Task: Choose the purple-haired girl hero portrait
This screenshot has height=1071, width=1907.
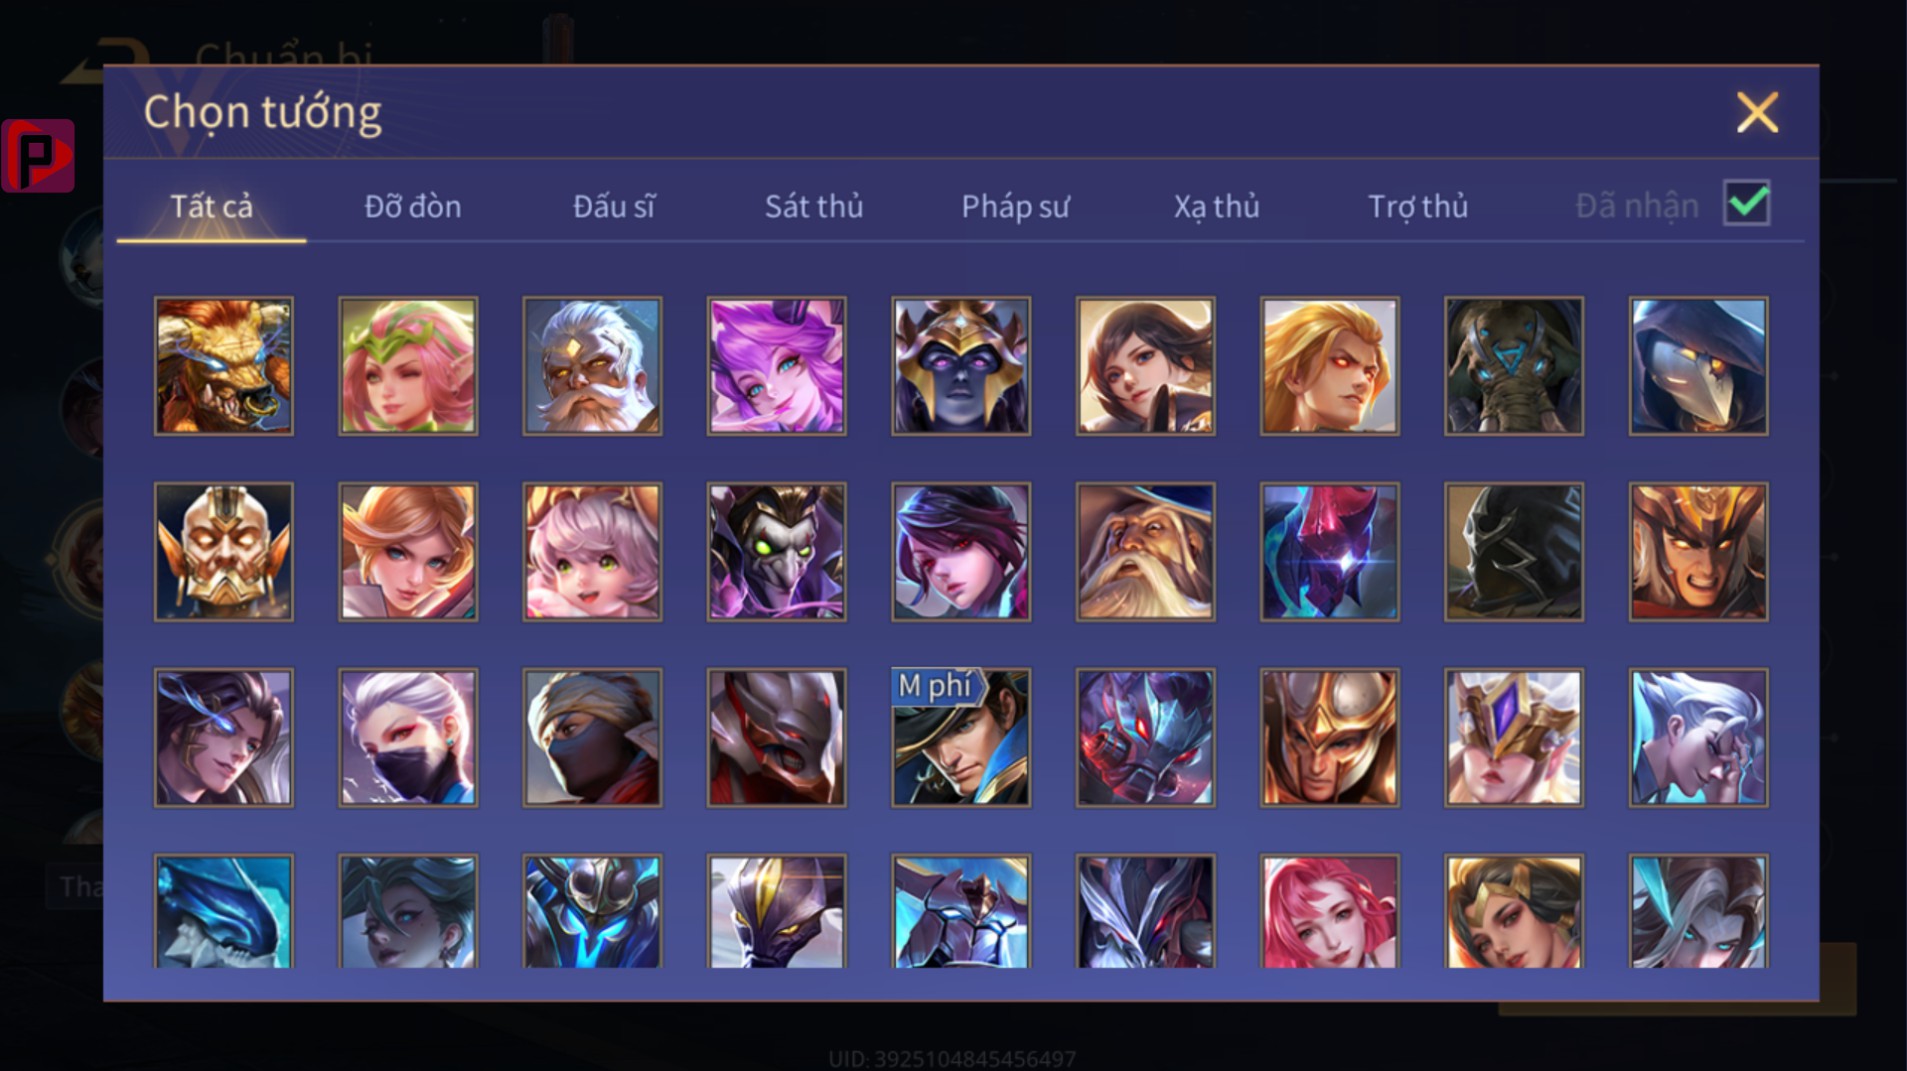Action: 776,365
